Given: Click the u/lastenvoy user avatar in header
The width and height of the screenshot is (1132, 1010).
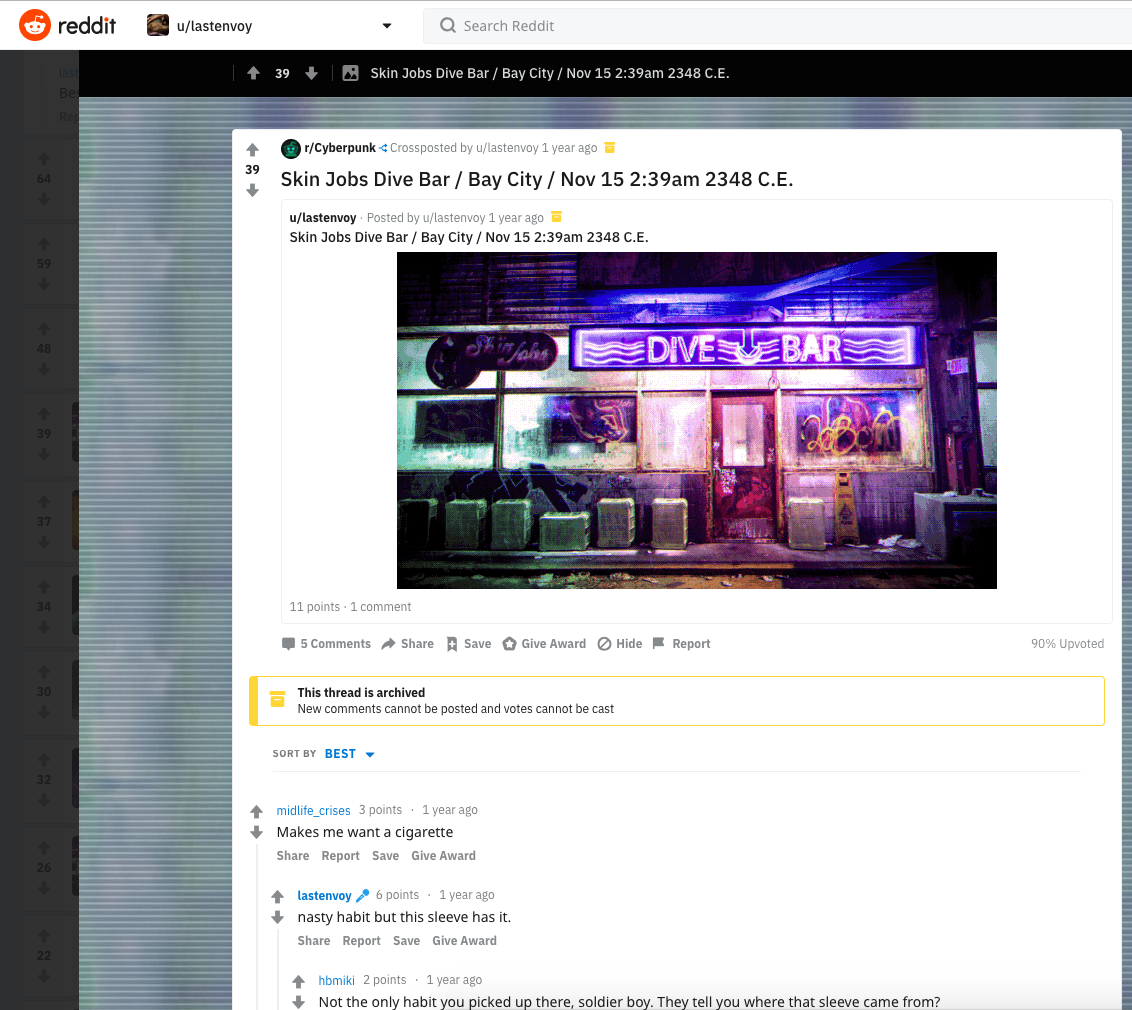Looking at the screenshot, I should [x=157, y=25].
